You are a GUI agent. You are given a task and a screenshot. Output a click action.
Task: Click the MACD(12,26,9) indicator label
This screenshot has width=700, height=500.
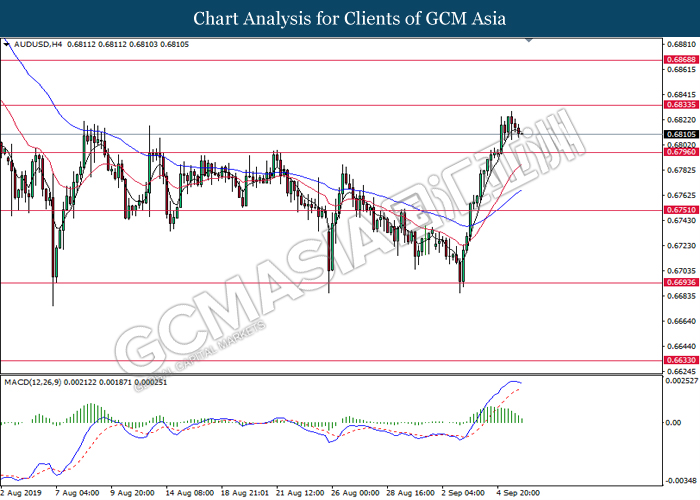pyautogui.click(x=33, y=382)
